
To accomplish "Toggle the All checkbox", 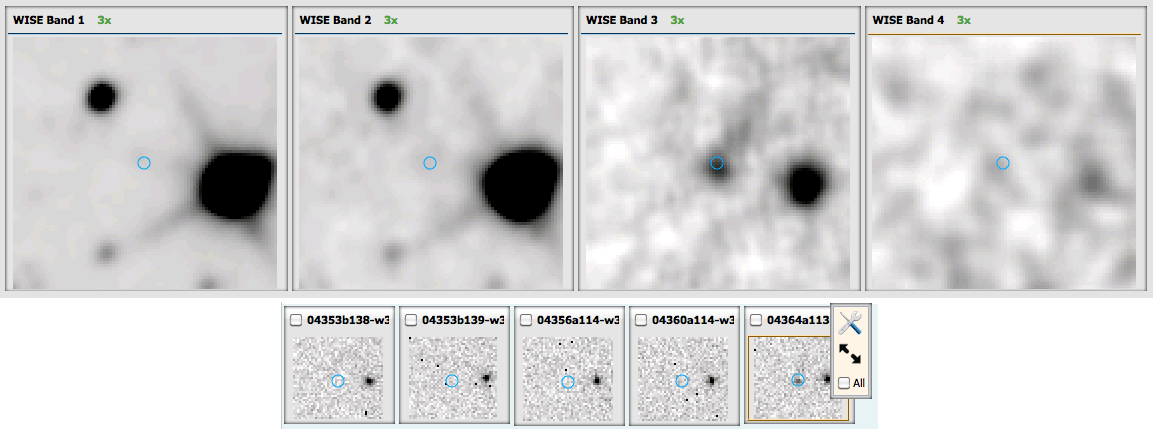I will [844, 383].
